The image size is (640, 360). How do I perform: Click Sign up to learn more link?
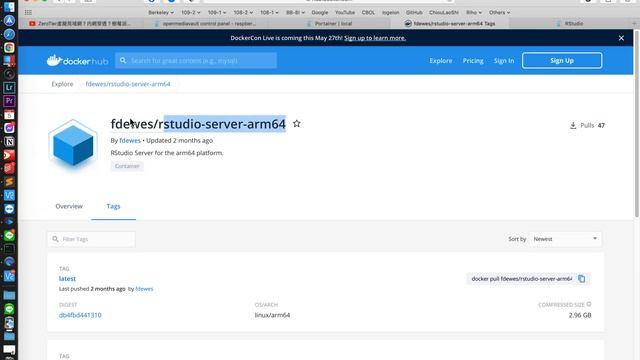(375, 38)
